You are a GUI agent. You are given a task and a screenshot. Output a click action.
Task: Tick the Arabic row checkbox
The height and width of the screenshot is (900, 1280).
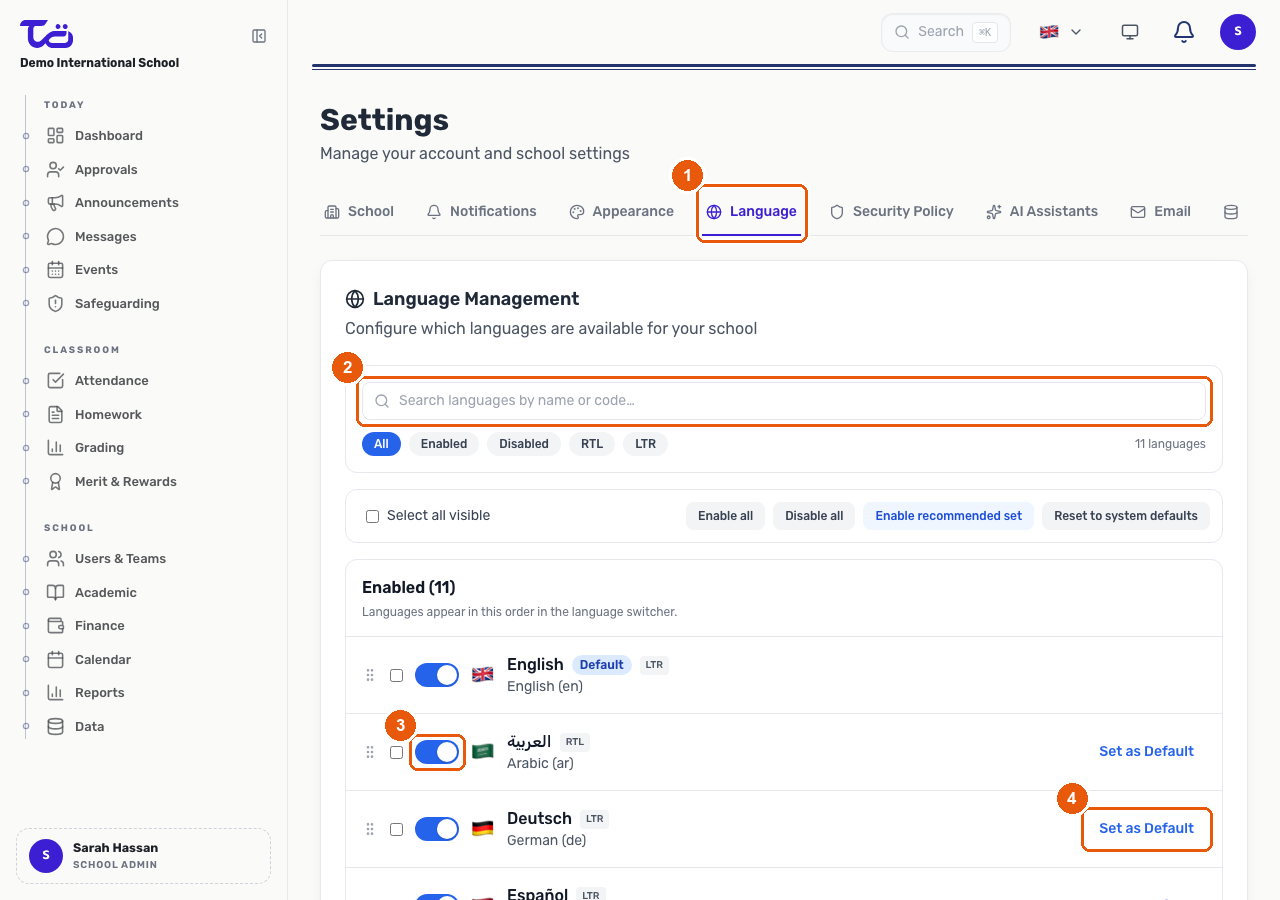397,753
